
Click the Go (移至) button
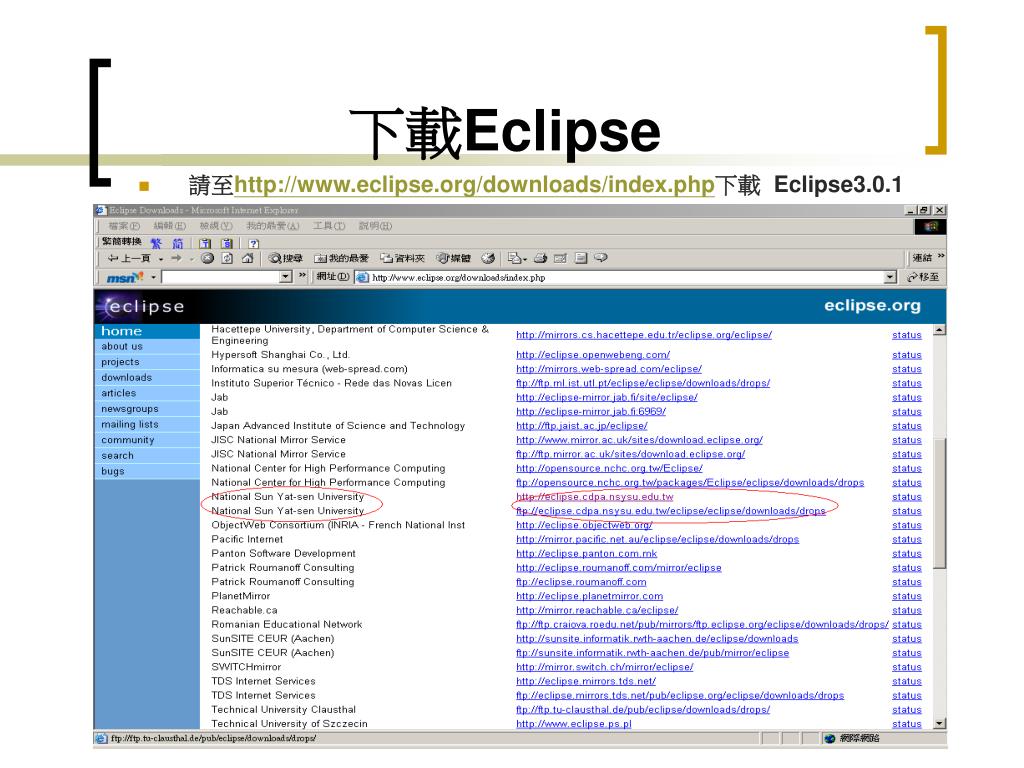pos(923,278)
